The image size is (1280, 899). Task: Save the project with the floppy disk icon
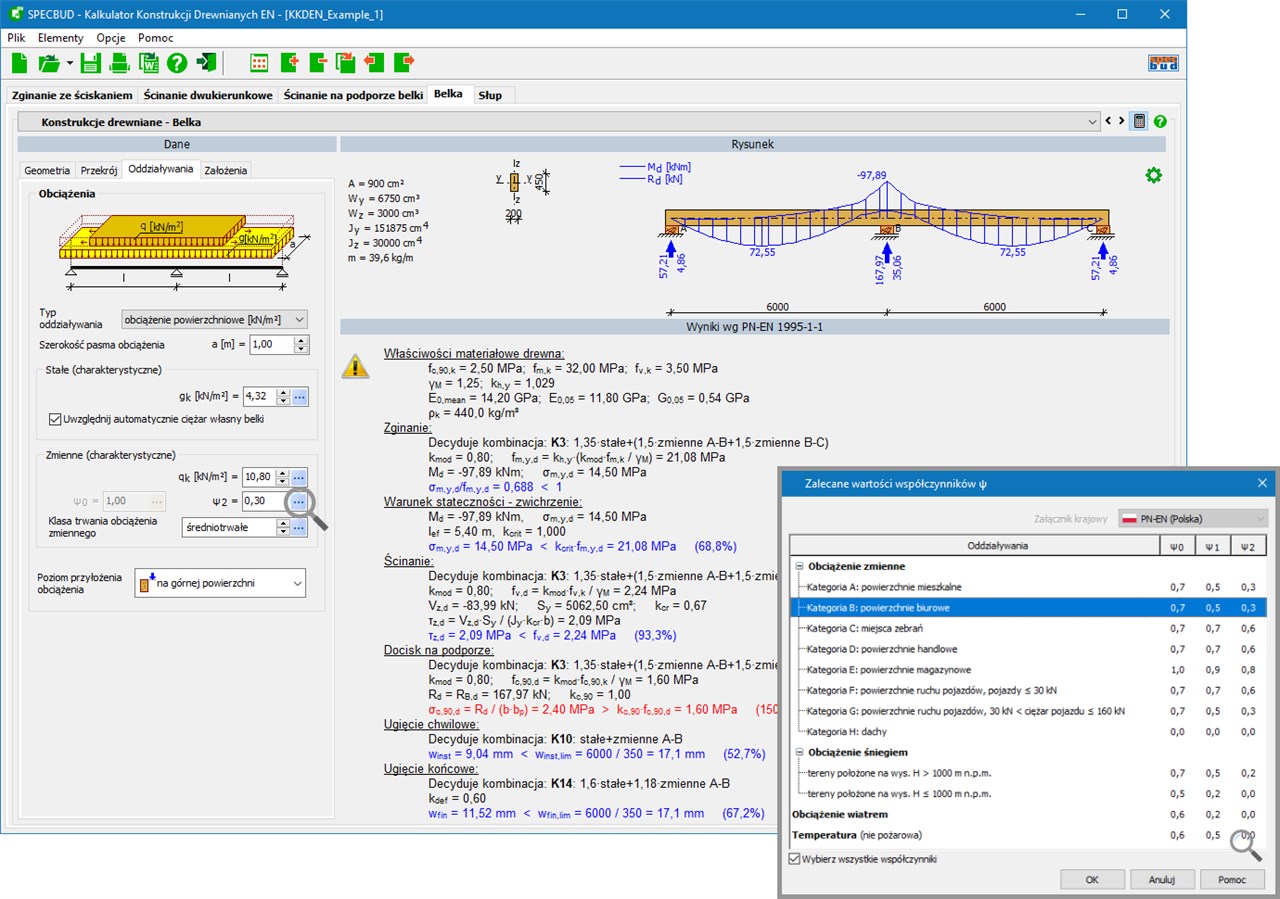point(91,63)
